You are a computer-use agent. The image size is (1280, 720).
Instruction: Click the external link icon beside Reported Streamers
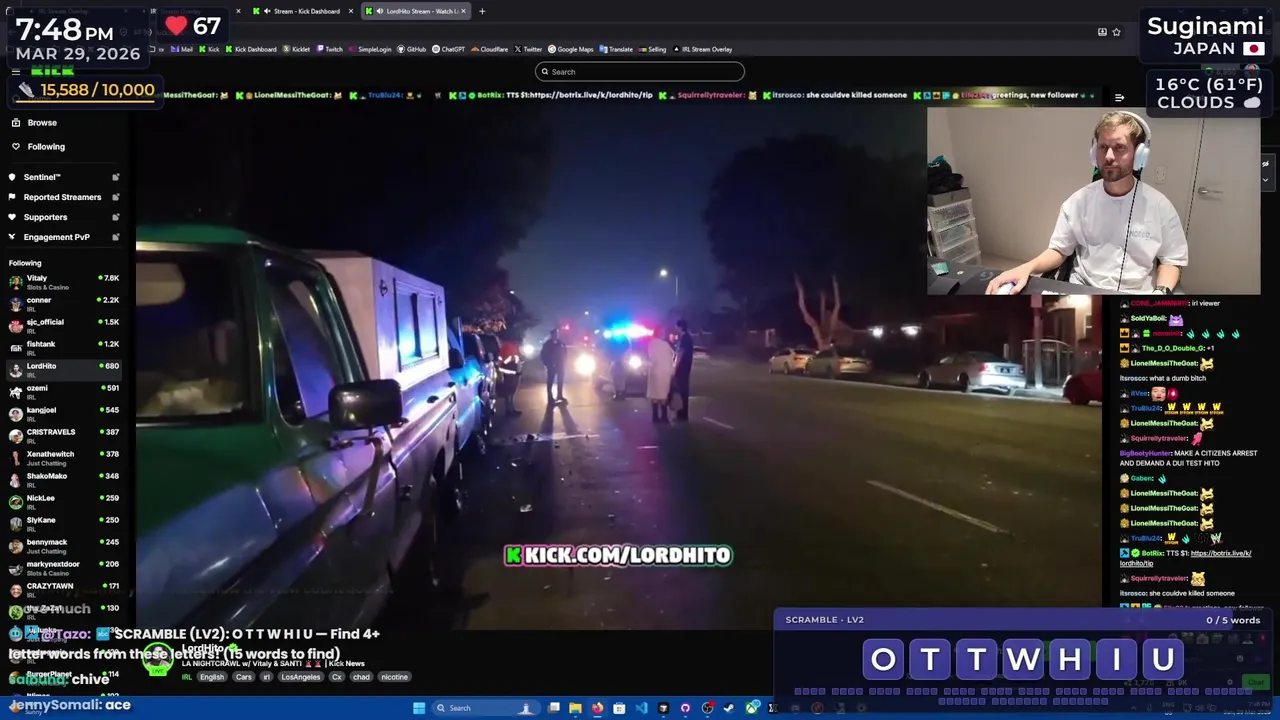click(x=116, y=197)
